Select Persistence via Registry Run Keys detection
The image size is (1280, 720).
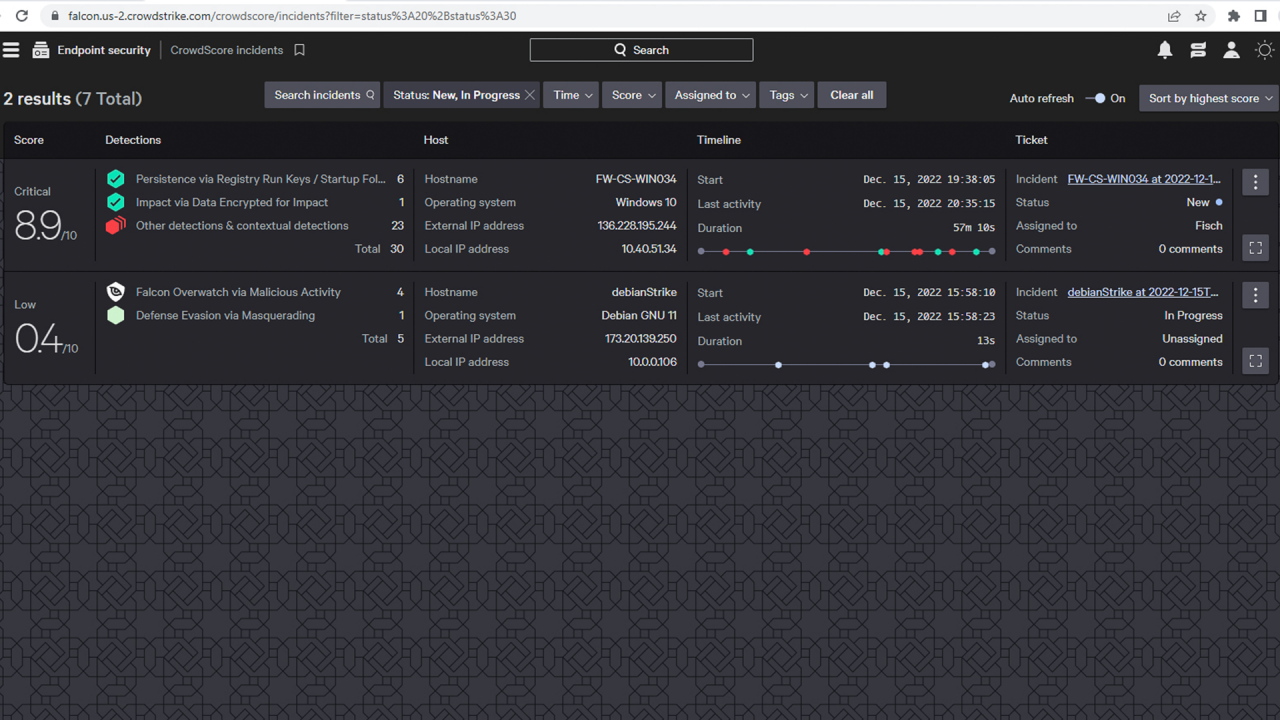coord(261,179)
